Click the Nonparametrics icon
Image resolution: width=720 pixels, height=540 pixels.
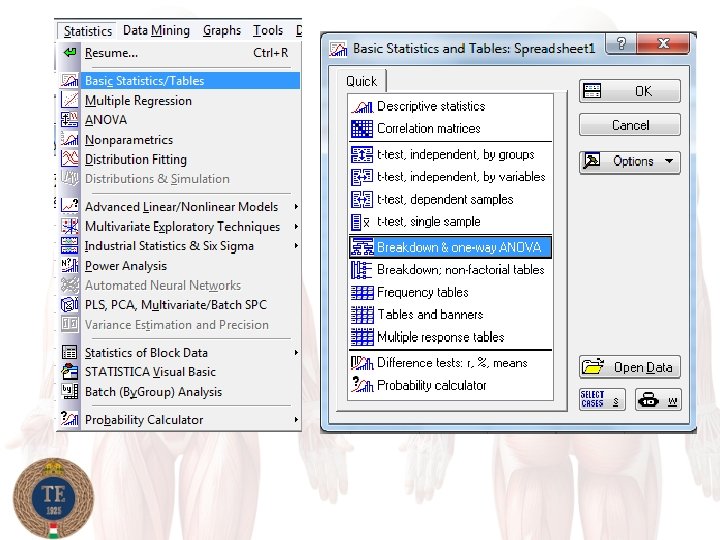(70, 139)
